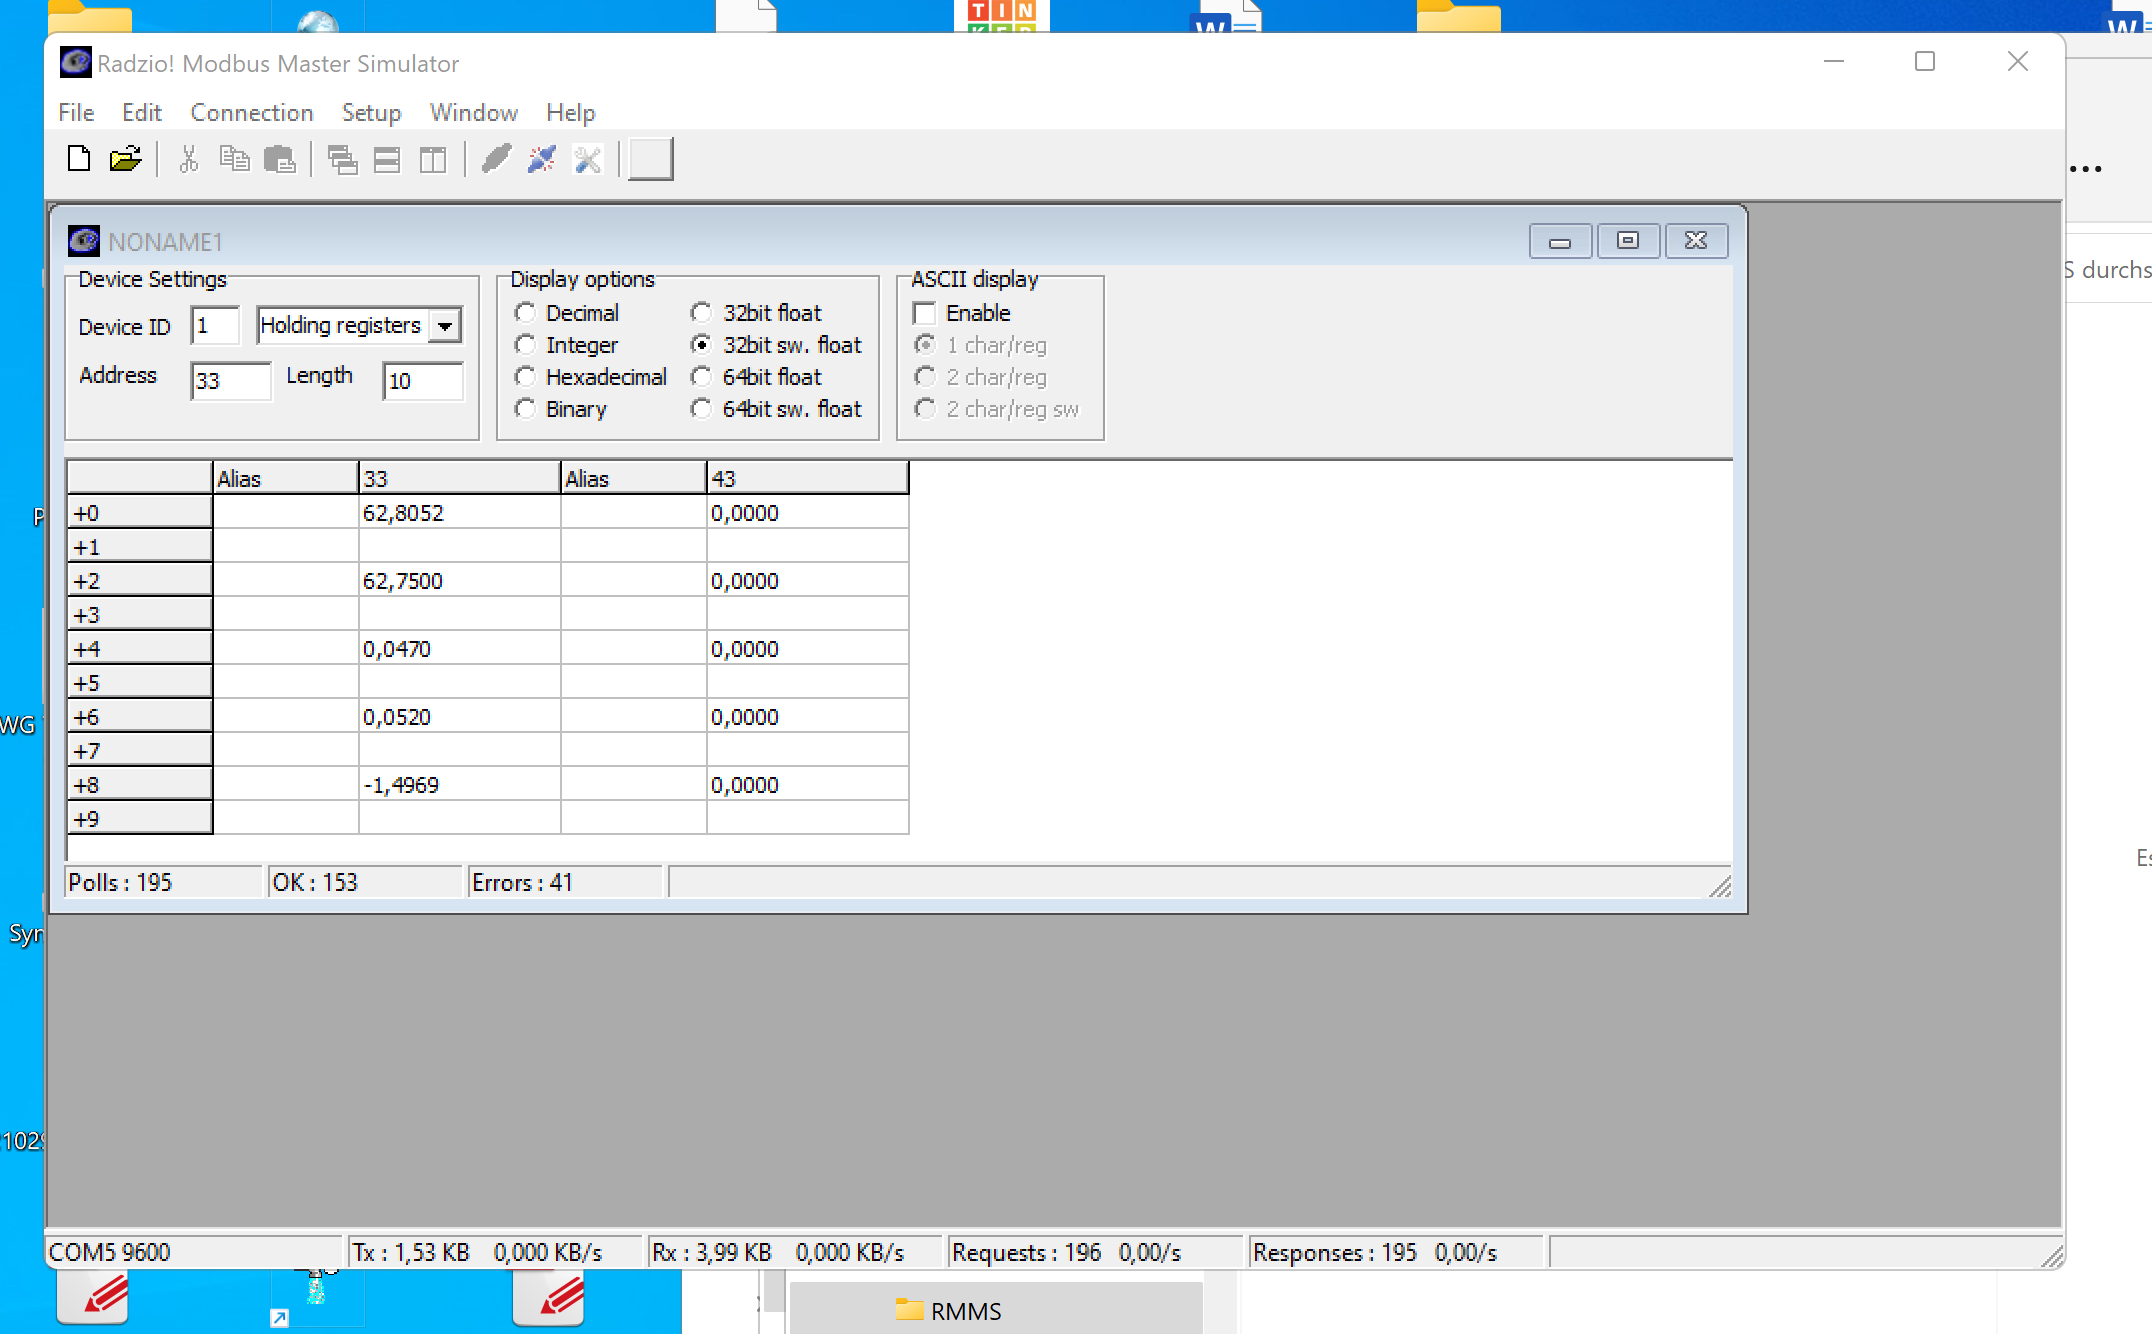
Task: Click the New document toolbar icon
Action: click(79, 159)
